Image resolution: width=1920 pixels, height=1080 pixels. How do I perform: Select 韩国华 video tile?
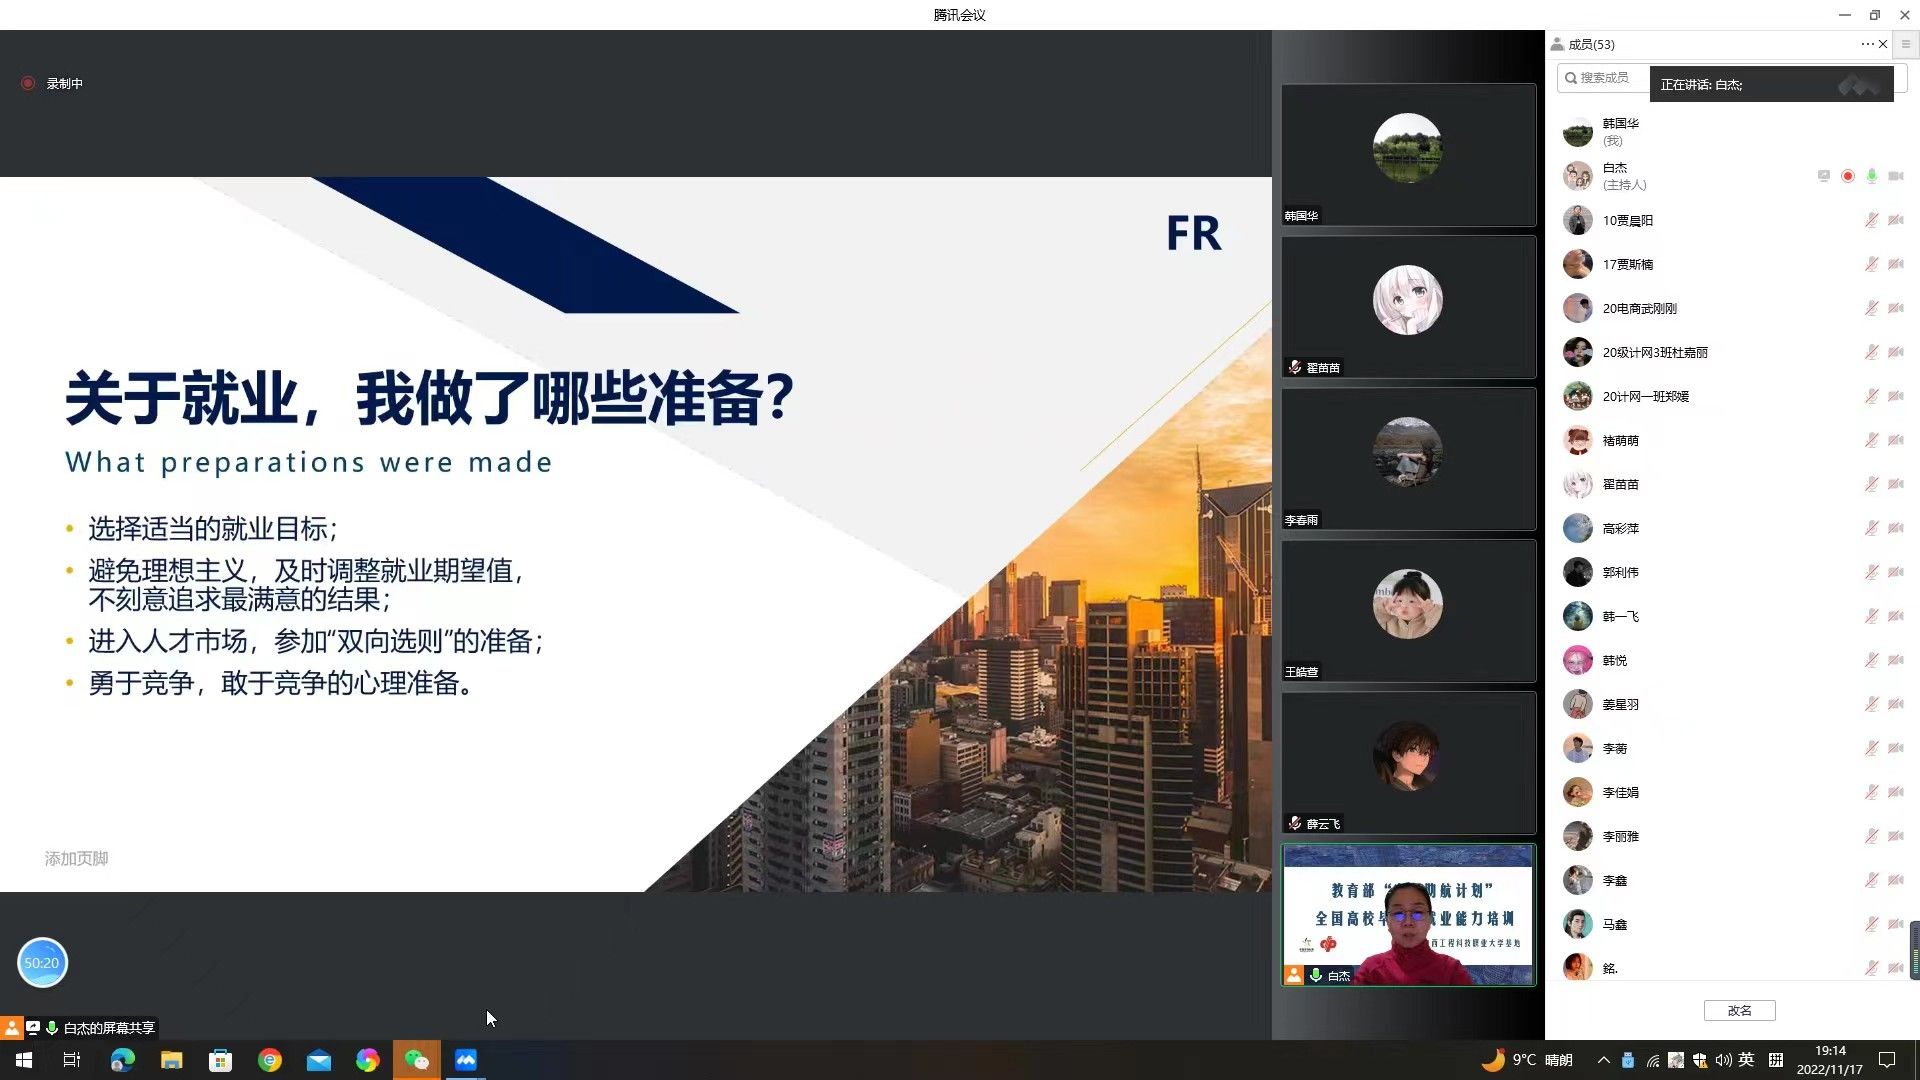1408,155
